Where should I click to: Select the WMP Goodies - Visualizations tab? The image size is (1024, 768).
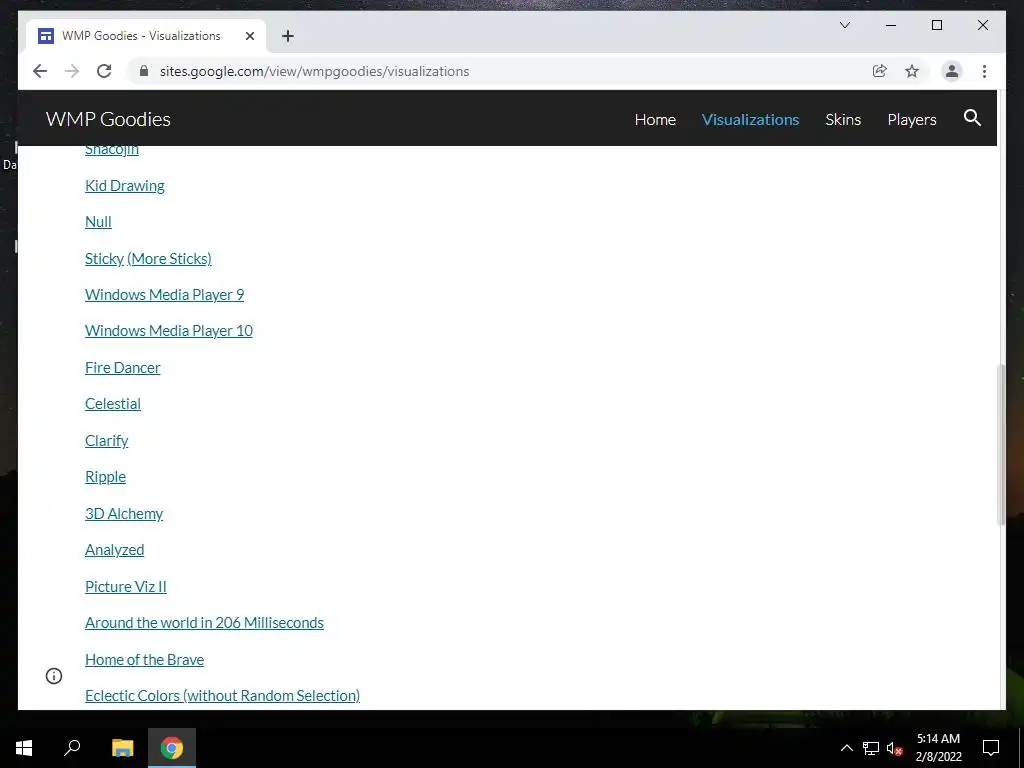[146, 36]
